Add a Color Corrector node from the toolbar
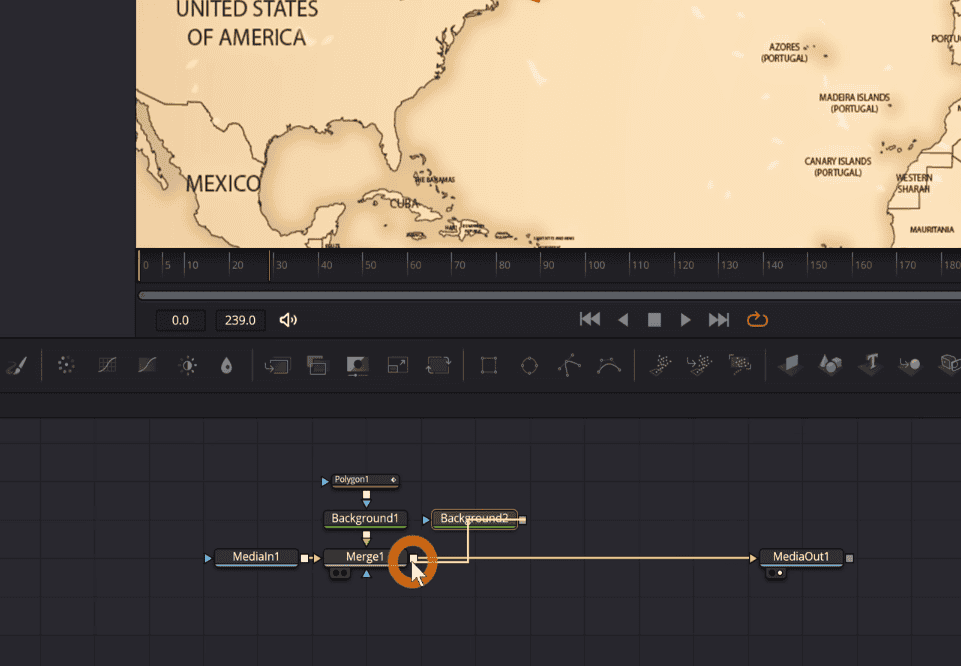This screenshot has height=666, width=961. (66, 365)
